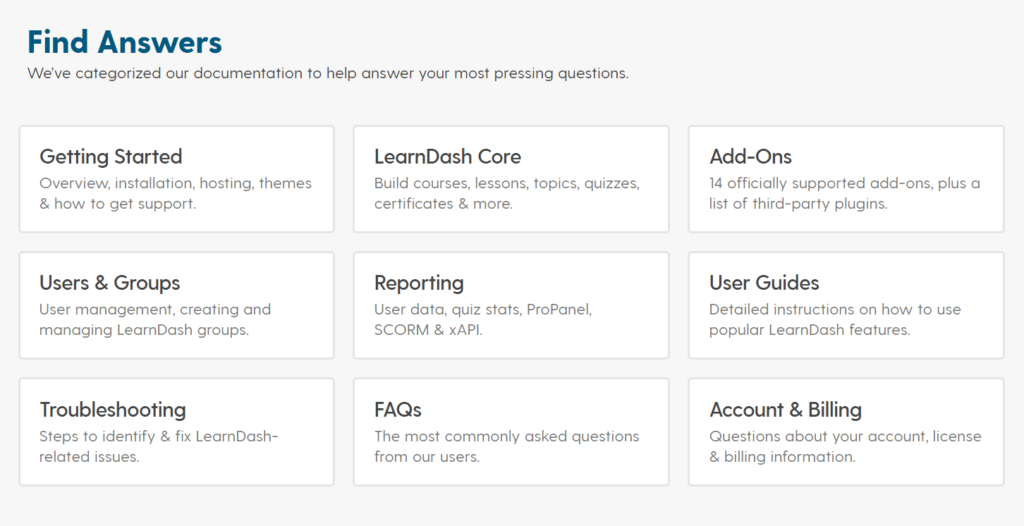This screenshot has height=526, width=1024.
Task: Open the Getting Started category title
Action: tap(111, 157)
